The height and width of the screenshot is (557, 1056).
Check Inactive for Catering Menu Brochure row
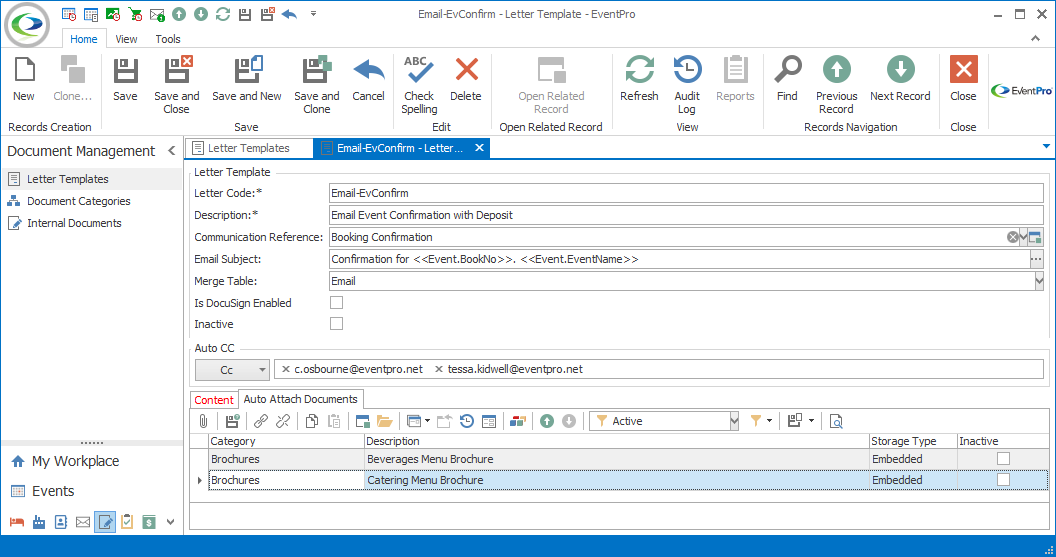tap(1003, 480)
